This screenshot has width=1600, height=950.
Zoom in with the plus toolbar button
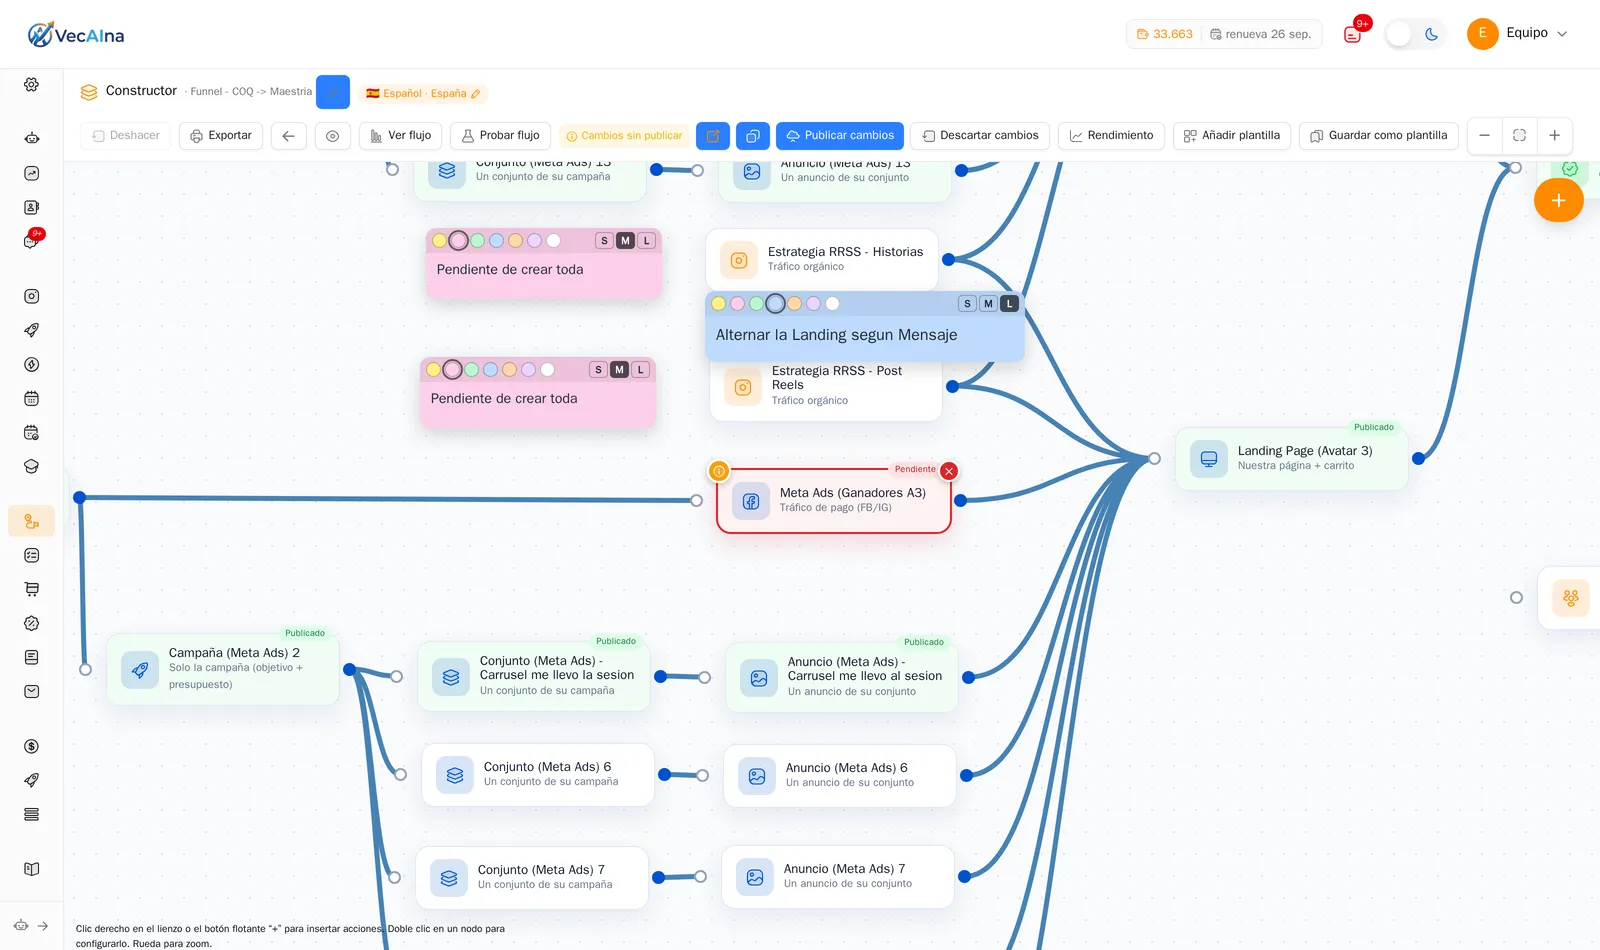coord(1554,136)
